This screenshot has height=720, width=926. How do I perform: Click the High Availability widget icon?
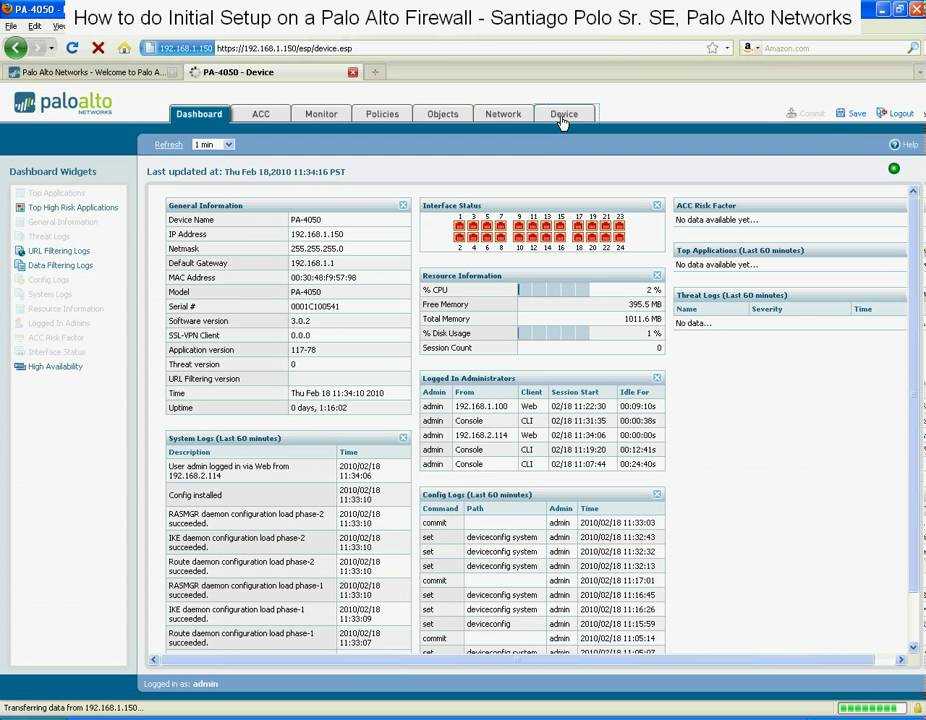[20, 366]
